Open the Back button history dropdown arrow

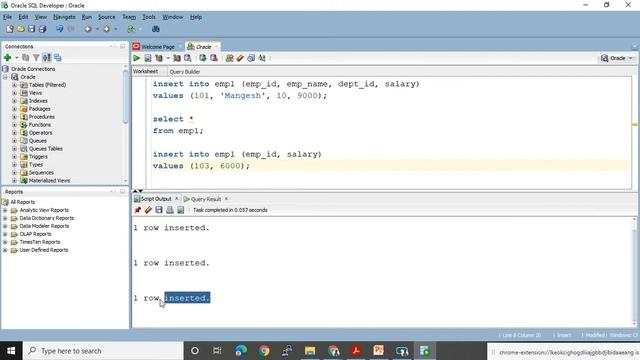(97, 29)
